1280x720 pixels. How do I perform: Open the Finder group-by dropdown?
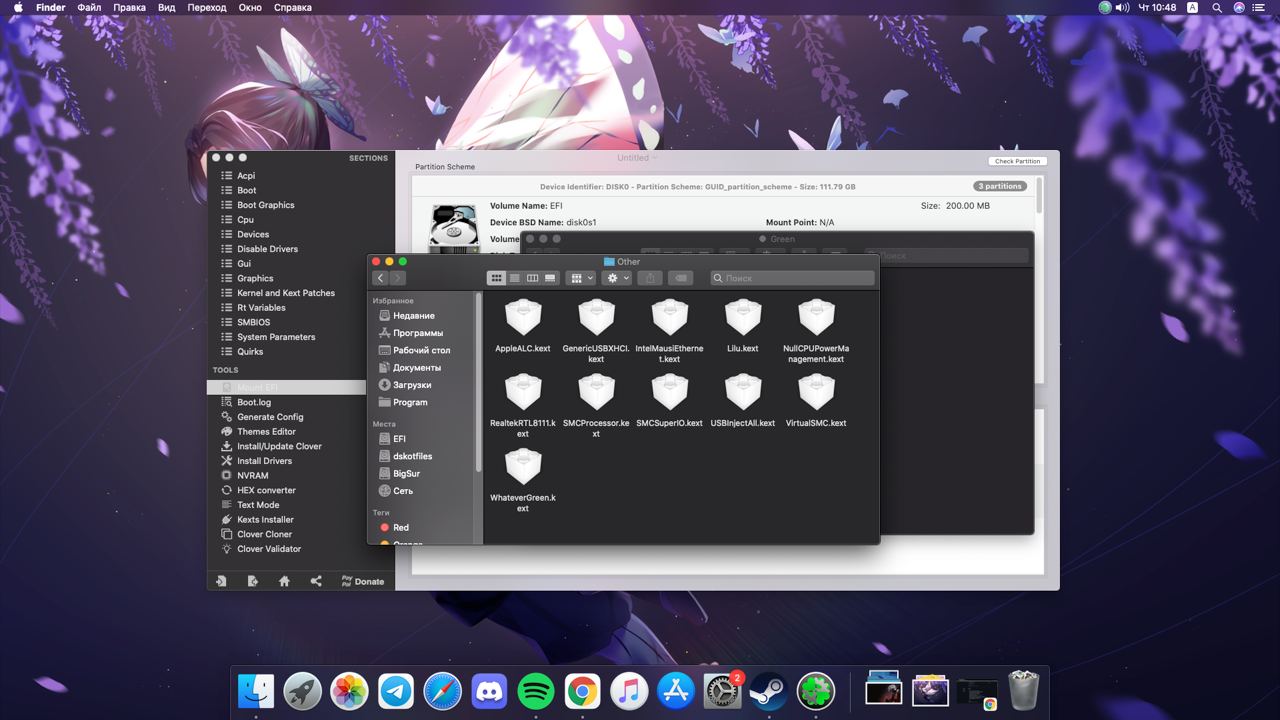click(x=581, y=278)
